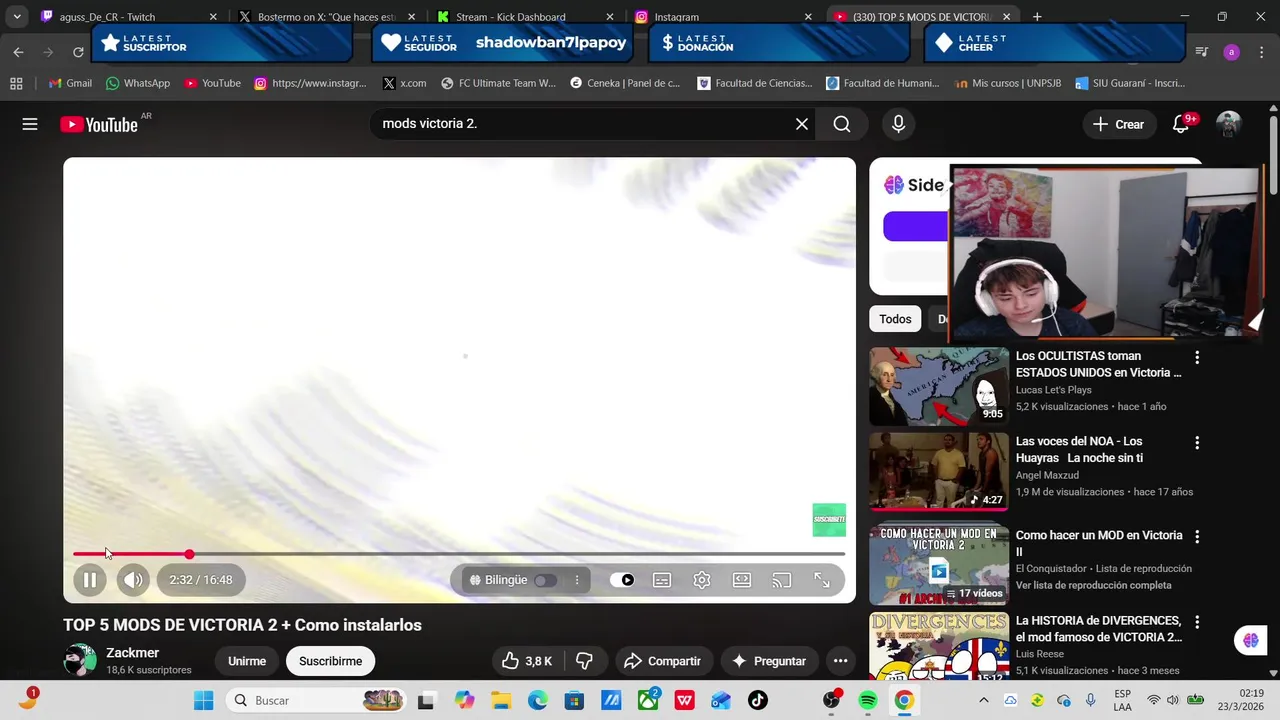Viewport: 1280px width, 720px height.
Task: Switch to theater mode in the player
Action: [742, 580]
